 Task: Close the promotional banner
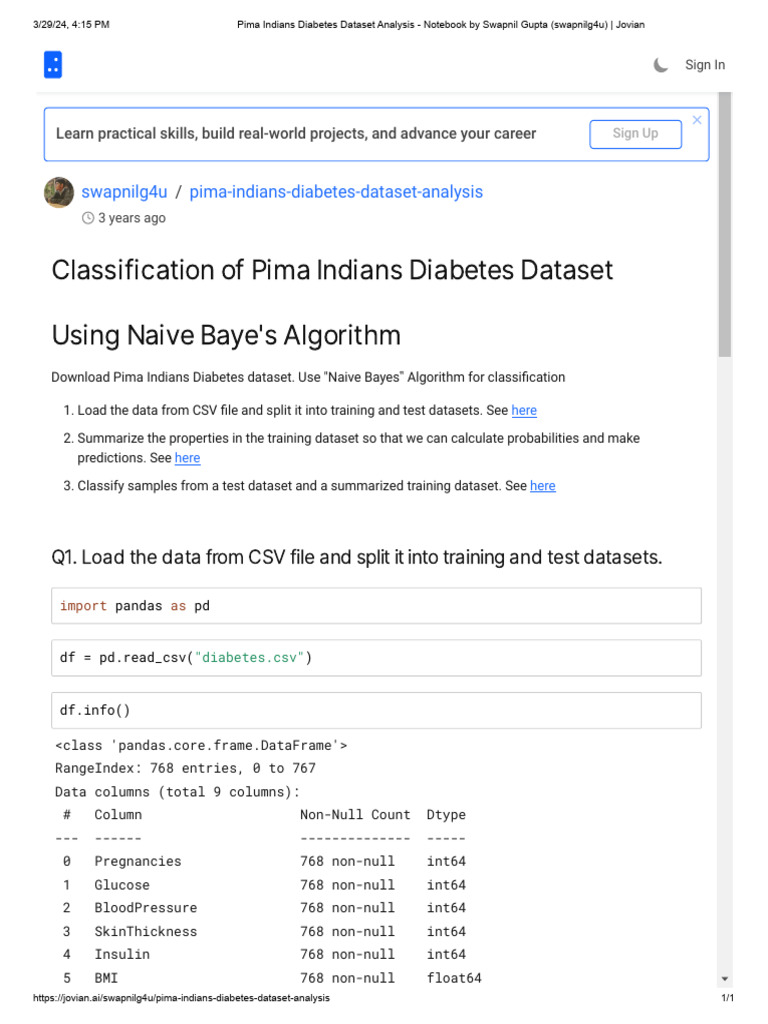(697, 120)
